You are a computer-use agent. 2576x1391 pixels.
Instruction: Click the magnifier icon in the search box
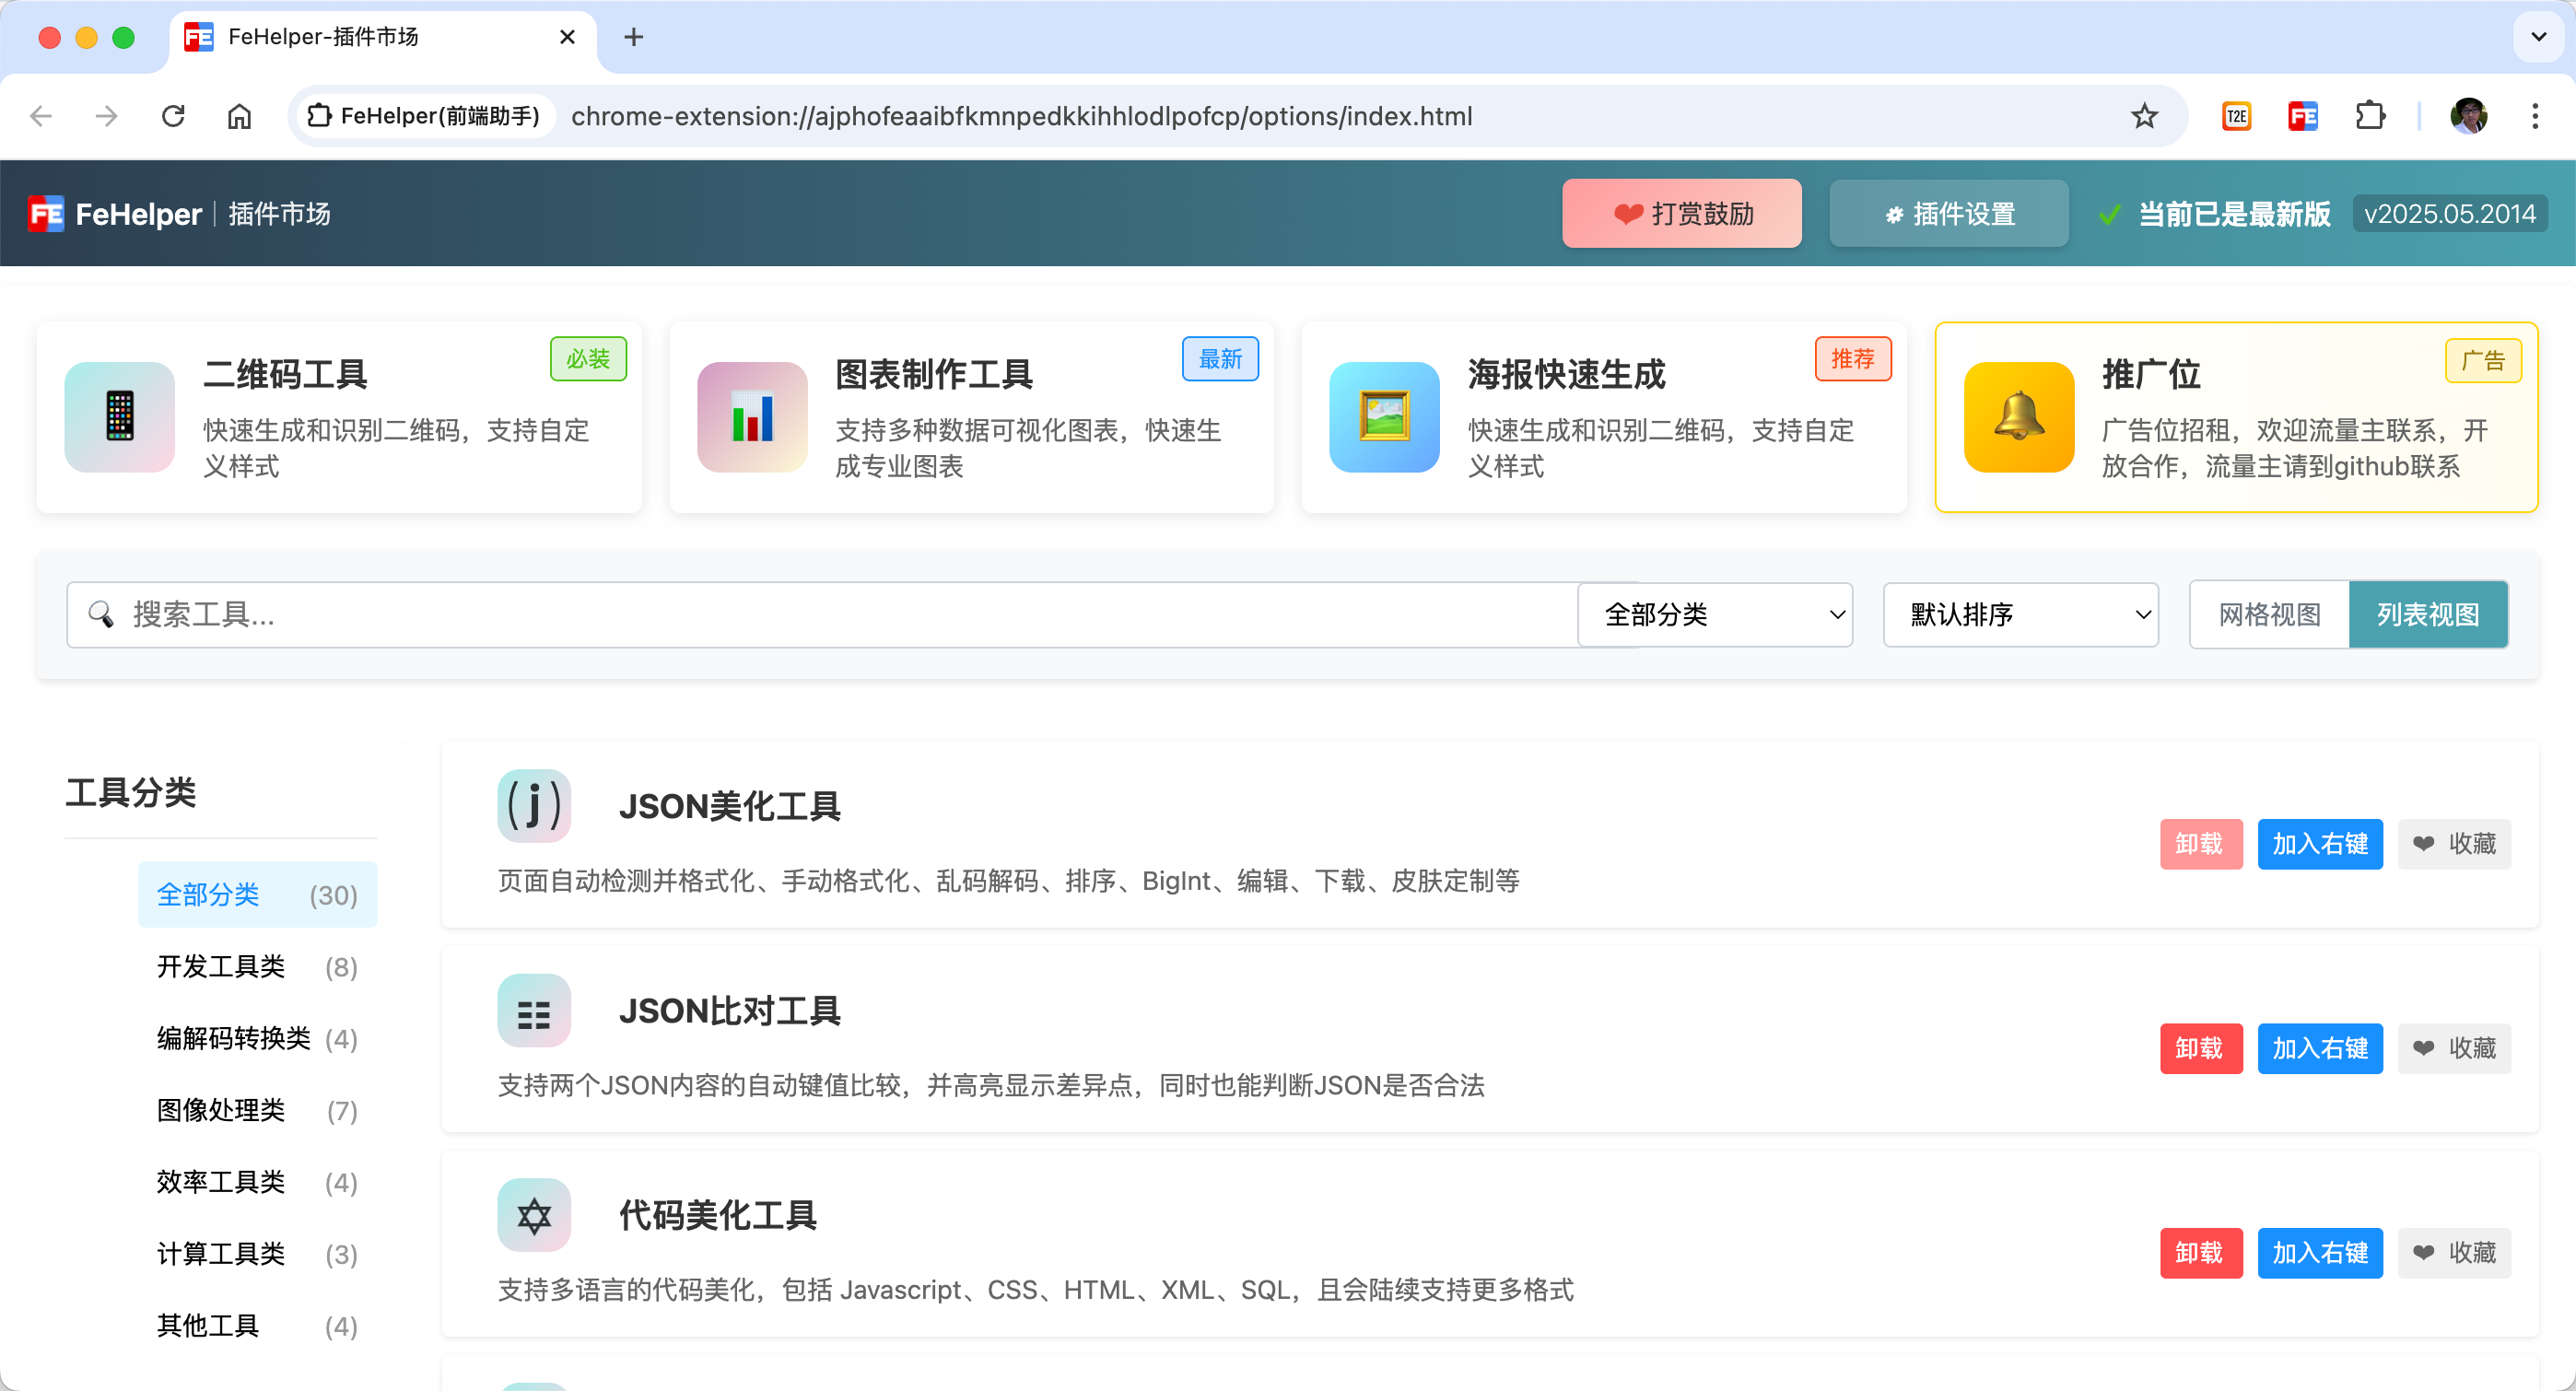click(101, 614)
